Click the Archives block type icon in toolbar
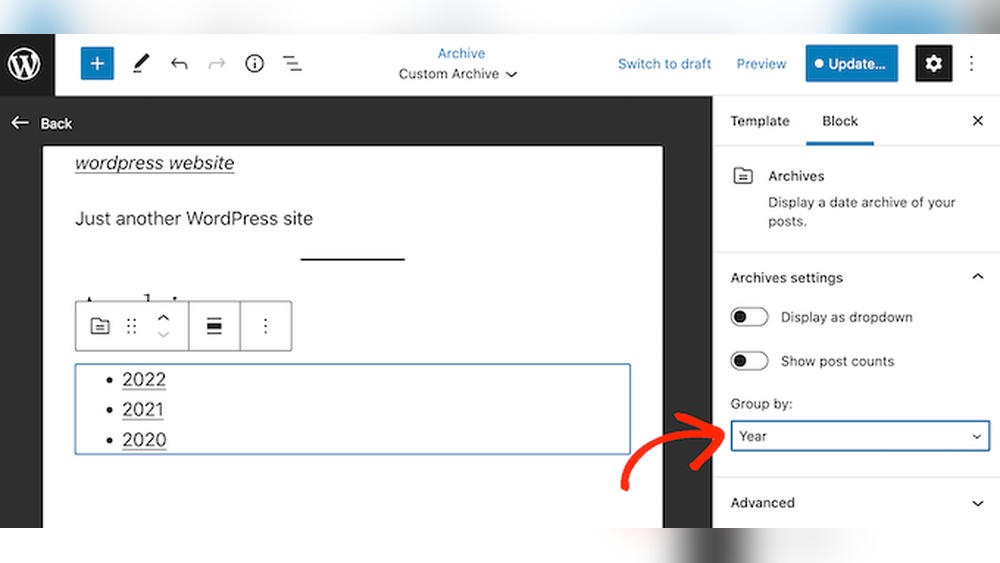 coord(100,326)
